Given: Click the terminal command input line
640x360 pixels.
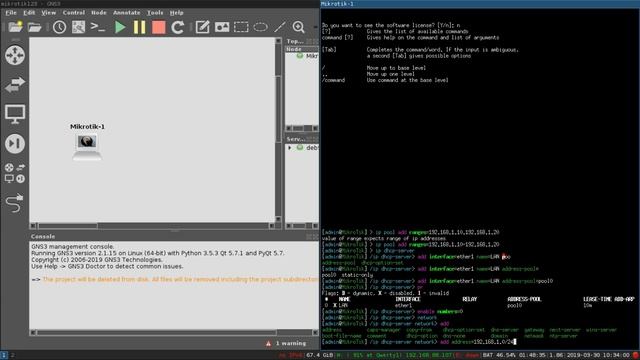Looking at the screenshot, I should point(420,342).
